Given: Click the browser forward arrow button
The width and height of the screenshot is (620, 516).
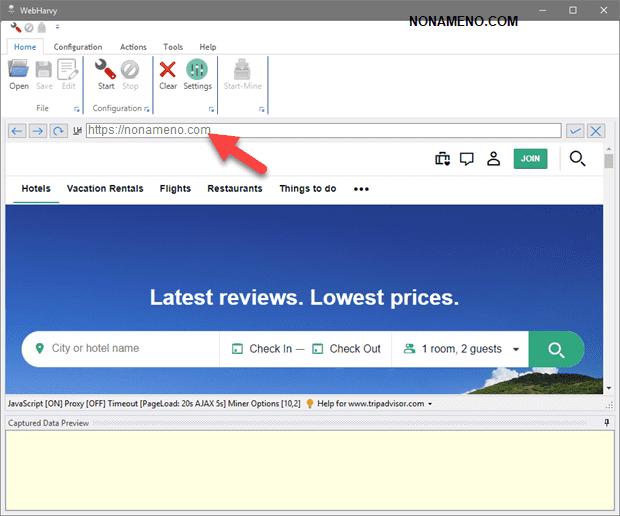Looking at the screenshot, I should click(x=37, y=131).
